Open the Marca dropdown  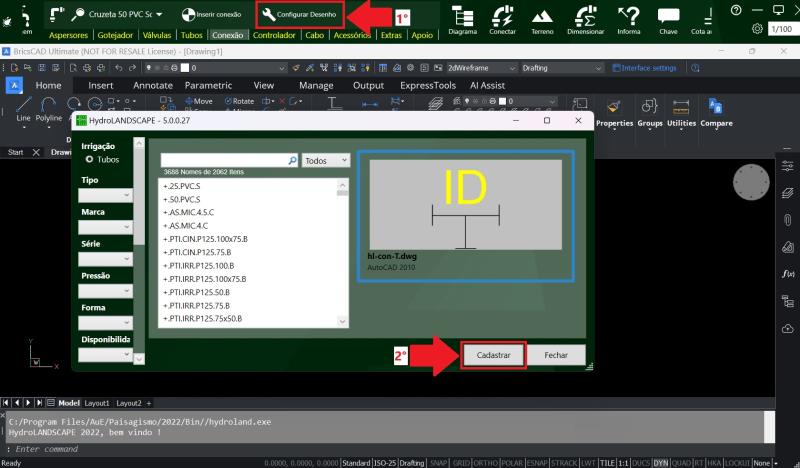coord(105,228)
